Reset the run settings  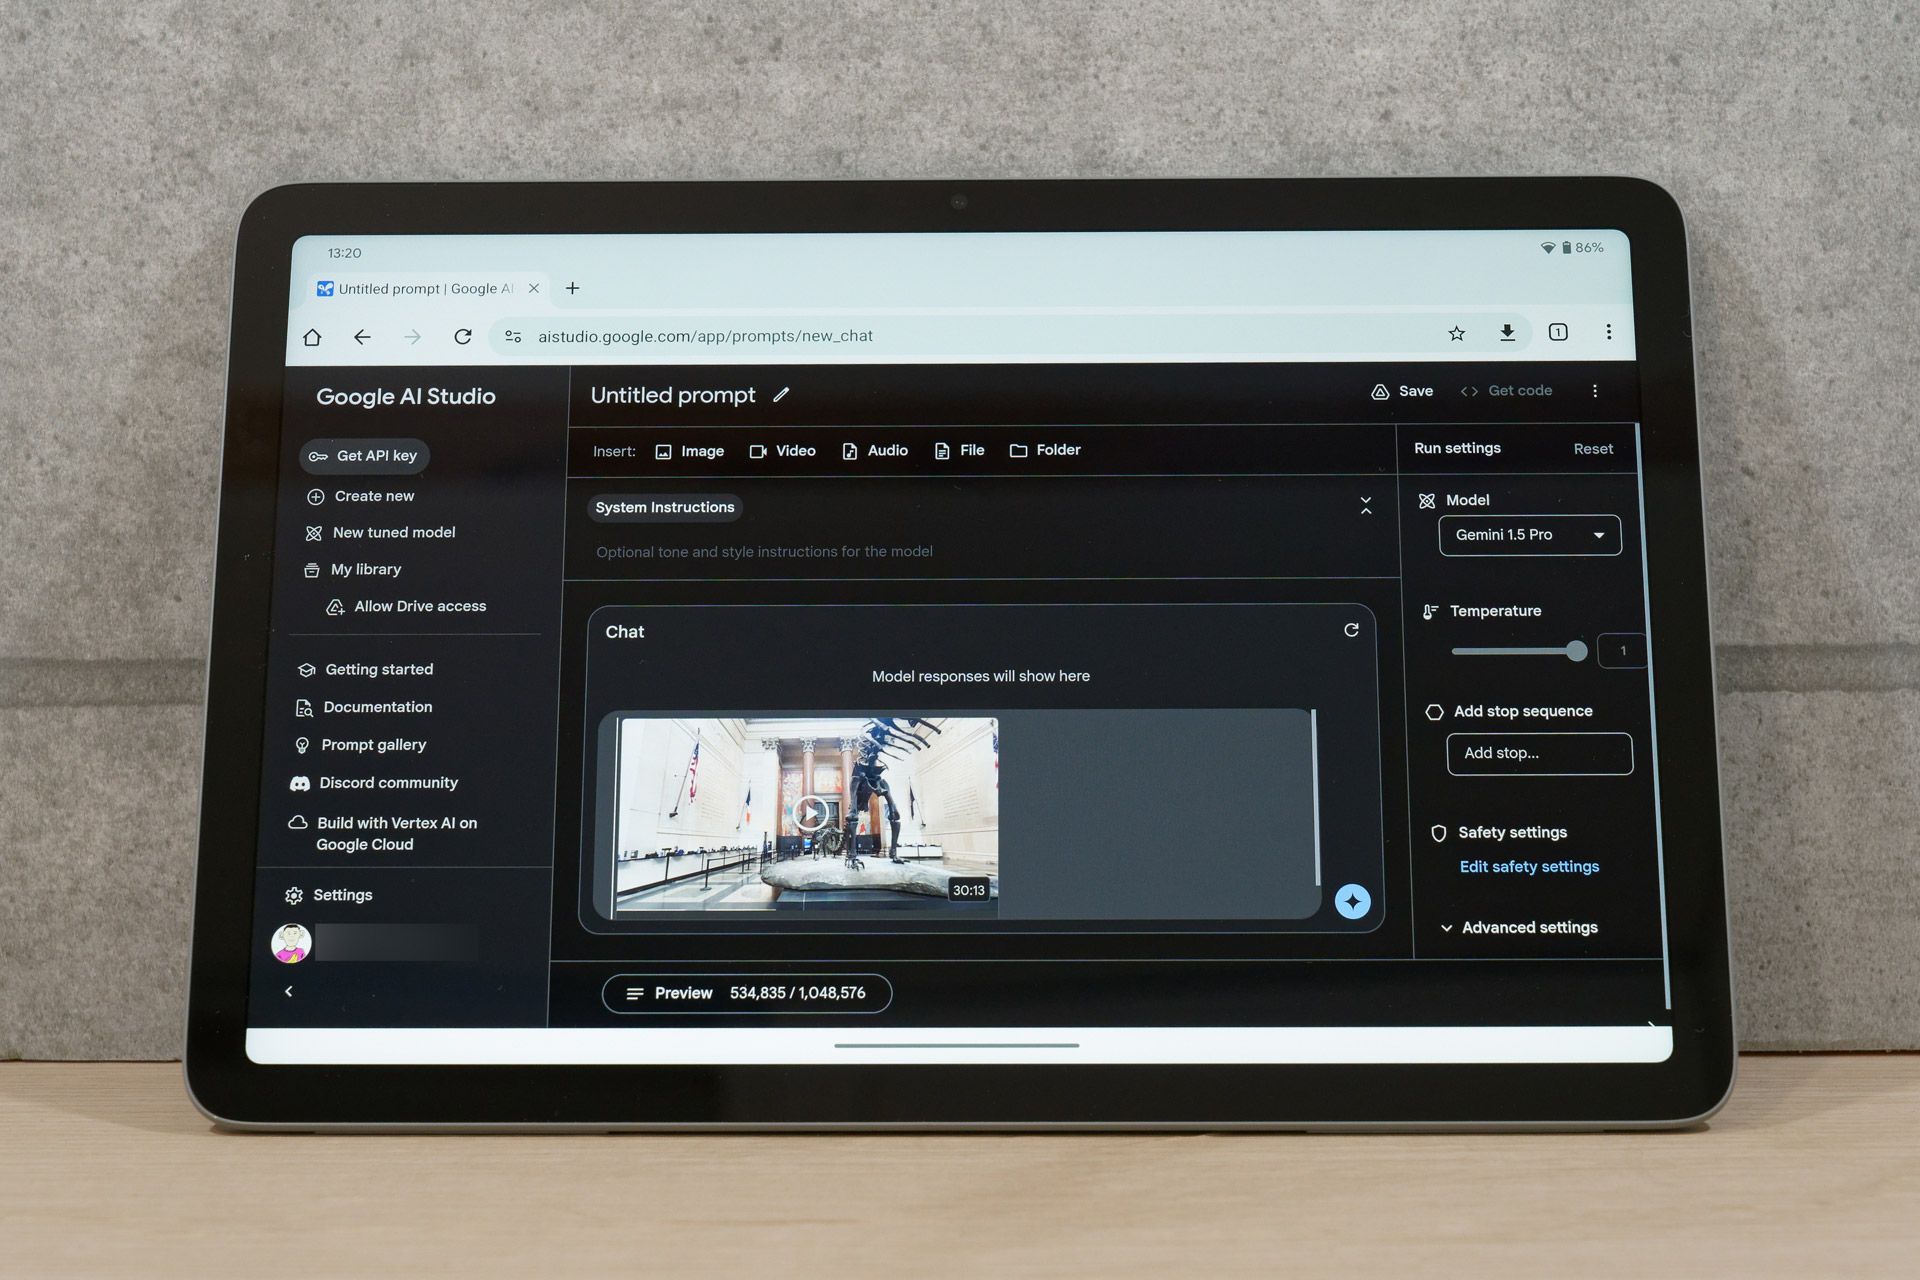pos(1593,449)
